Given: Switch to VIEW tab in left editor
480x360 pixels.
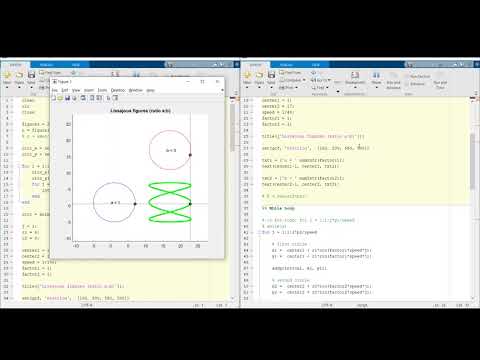Looking at the screenshot, I should pos(76,65).
